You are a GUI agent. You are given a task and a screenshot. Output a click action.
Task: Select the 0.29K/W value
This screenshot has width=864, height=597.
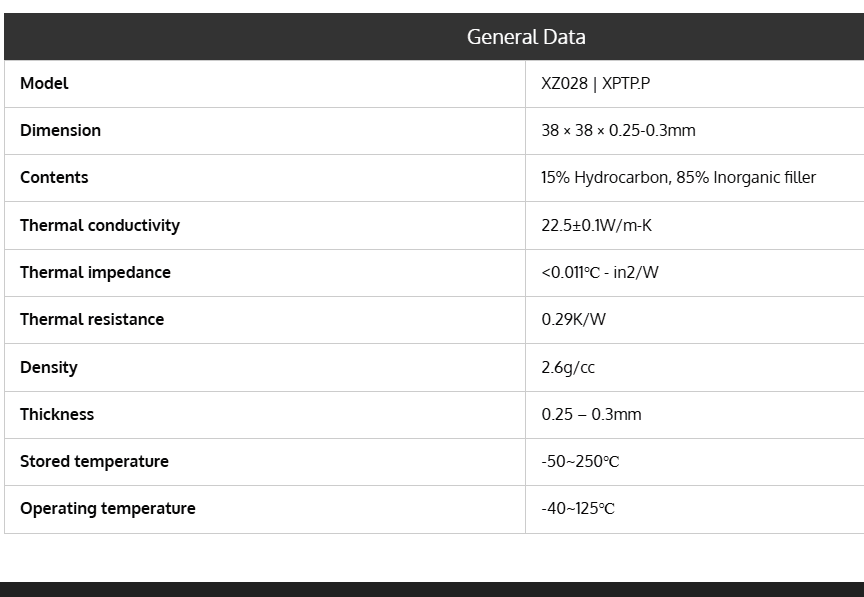click(573, 320)
